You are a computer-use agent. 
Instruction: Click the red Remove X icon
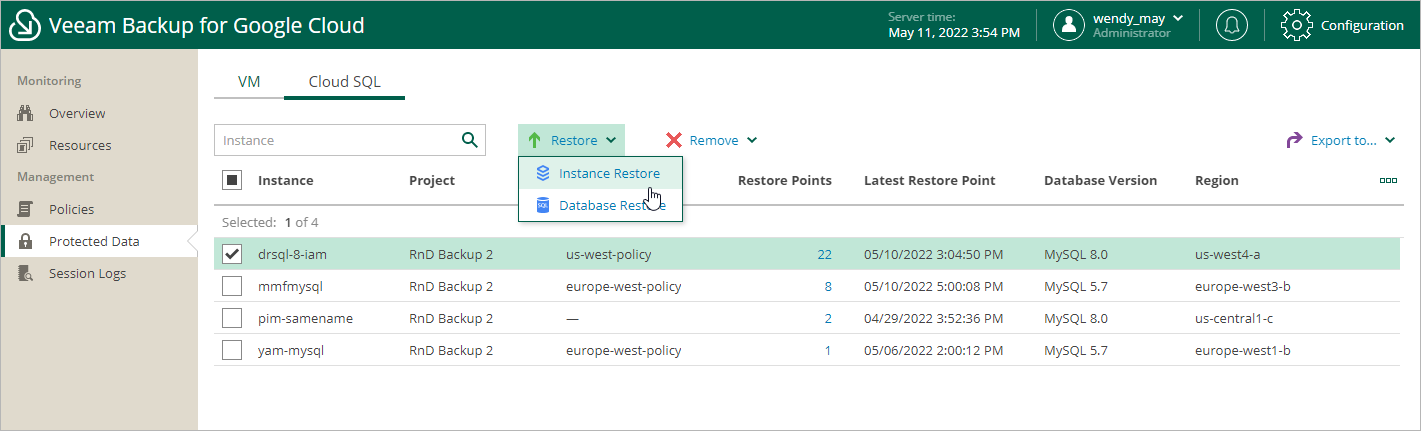674,140
